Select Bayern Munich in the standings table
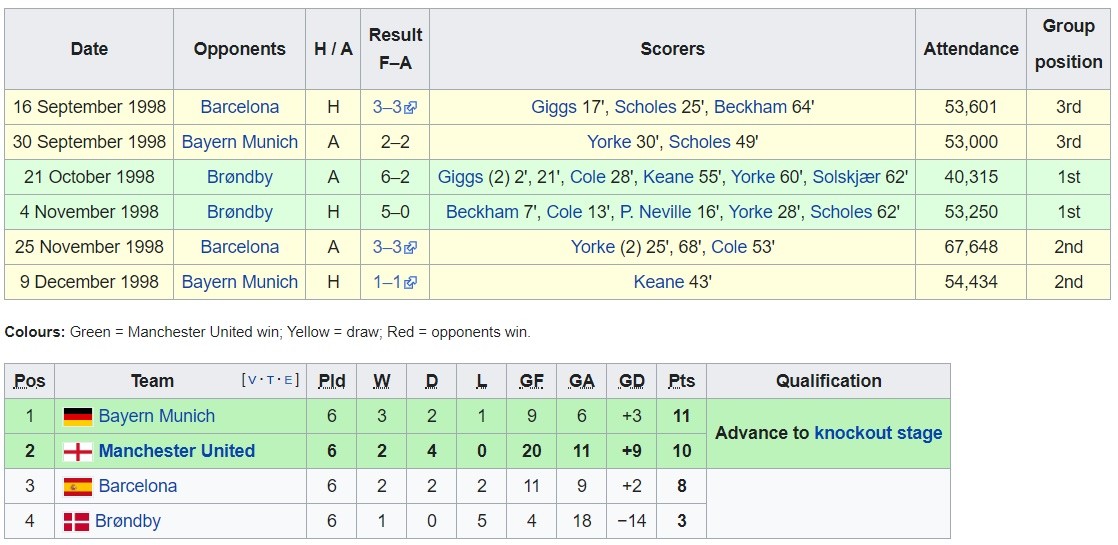Image resolution: width=1118 pixels, height=545 pixels. (x=157, y=416)
